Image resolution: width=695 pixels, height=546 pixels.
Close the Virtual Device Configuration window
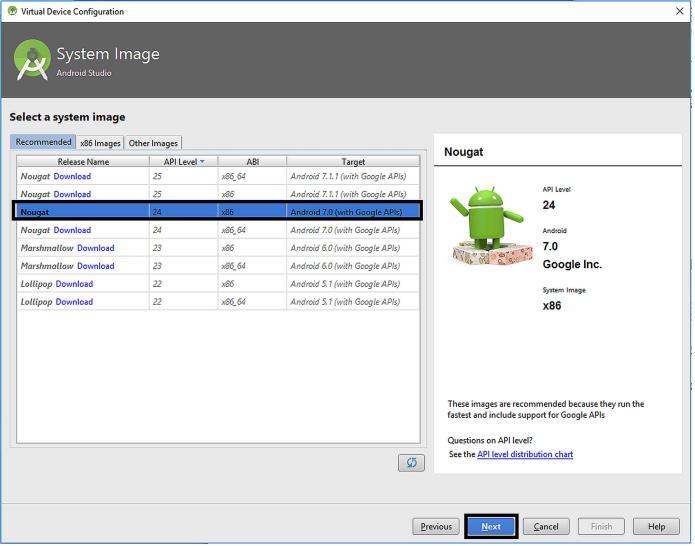(679, 11)
